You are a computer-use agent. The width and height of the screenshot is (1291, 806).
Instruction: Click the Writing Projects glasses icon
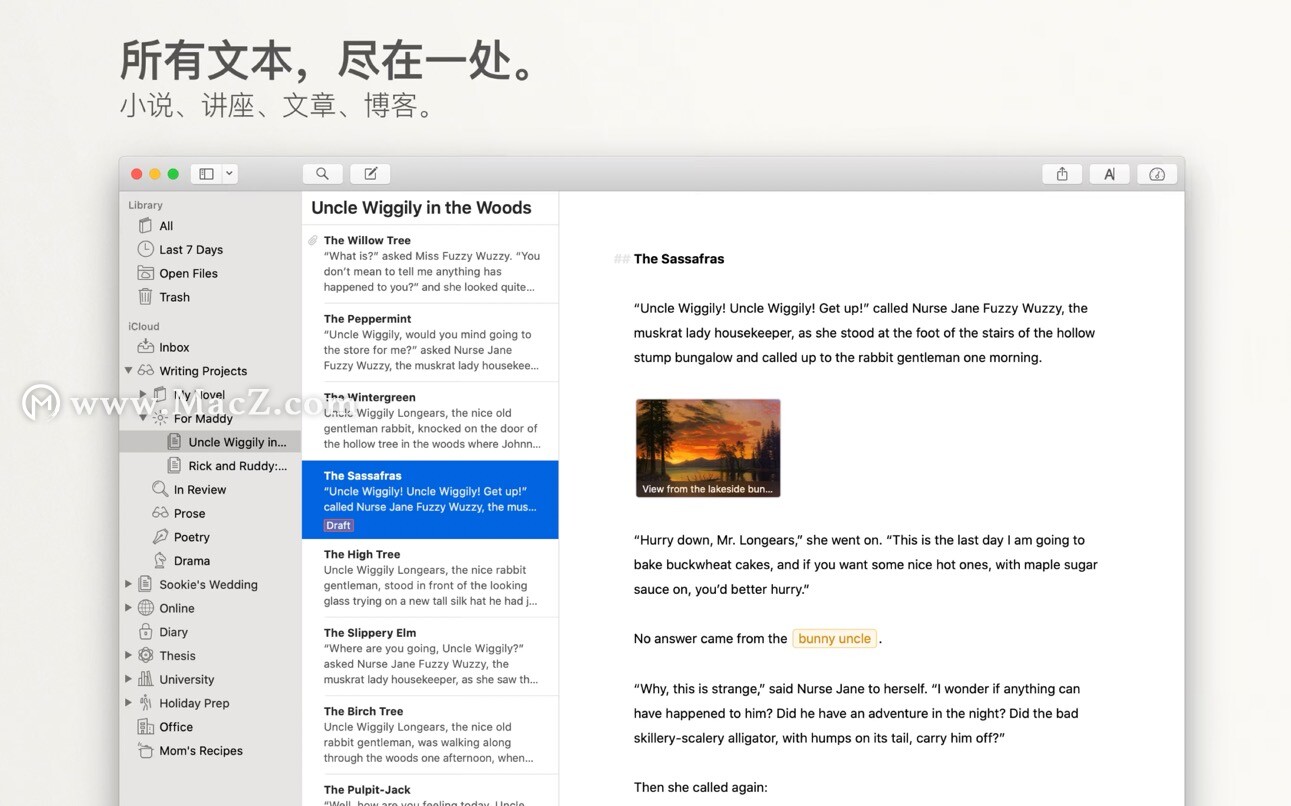146,371
